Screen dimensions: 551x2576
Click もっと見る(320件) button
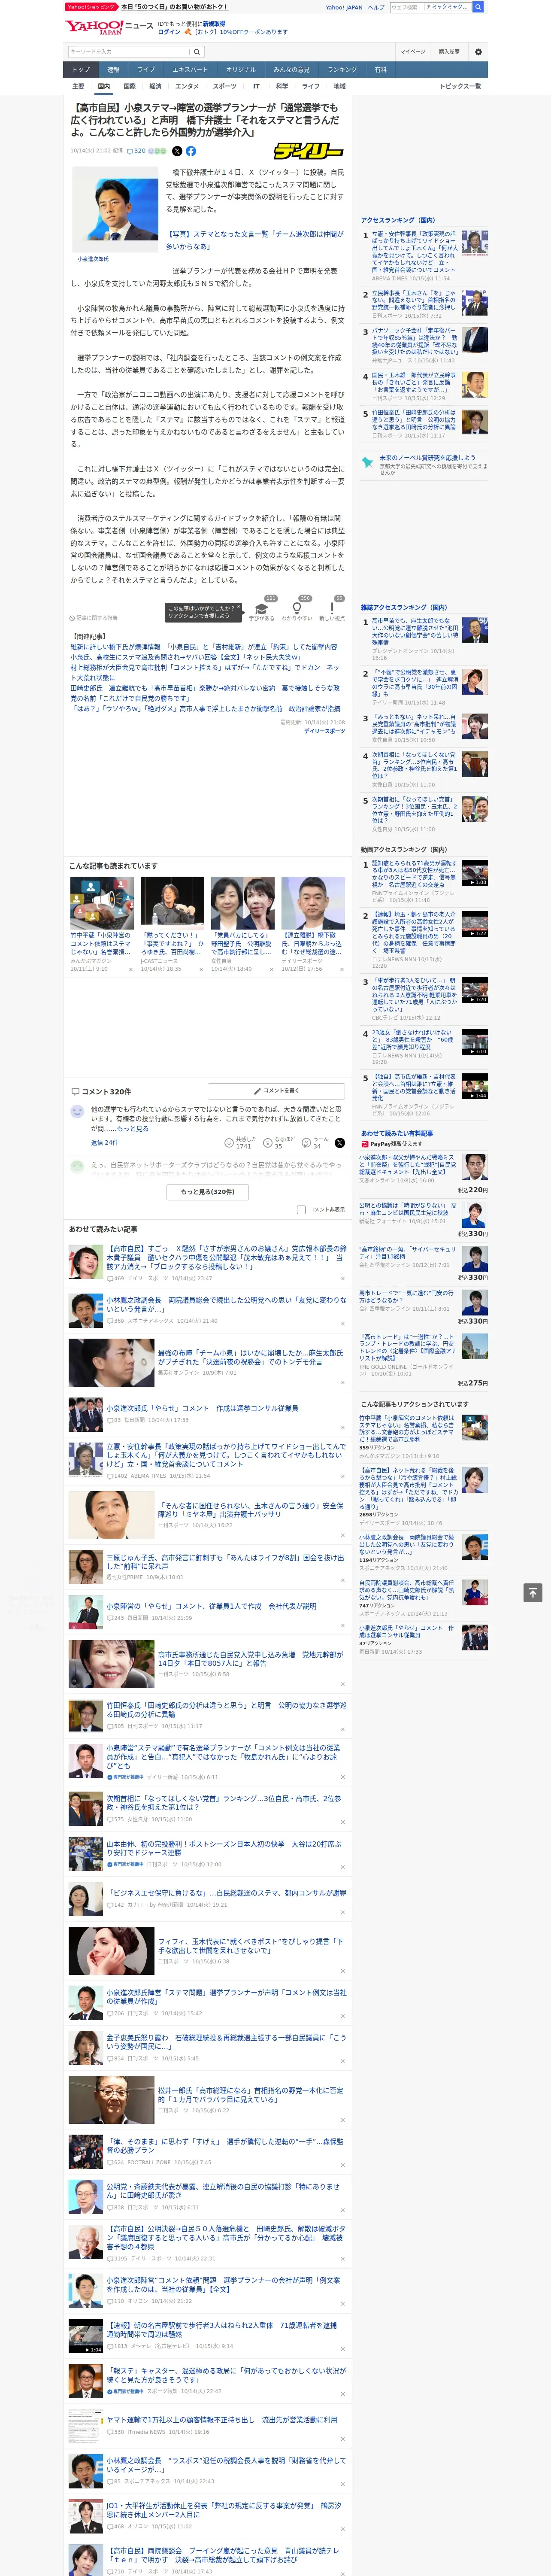coord(208,1191)
